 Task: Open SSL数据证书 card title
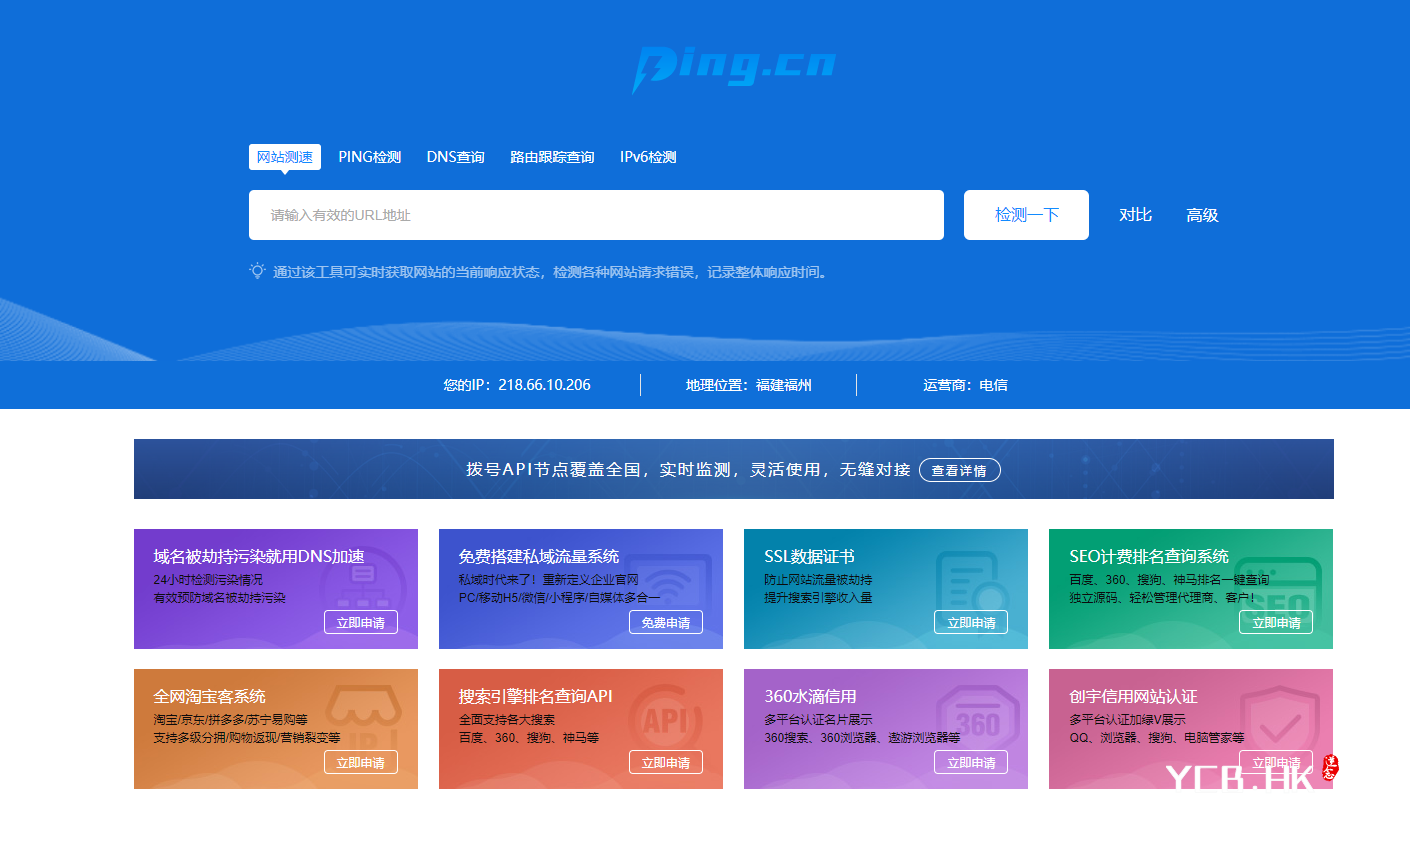pyautogui.click(x=809, y=556)
